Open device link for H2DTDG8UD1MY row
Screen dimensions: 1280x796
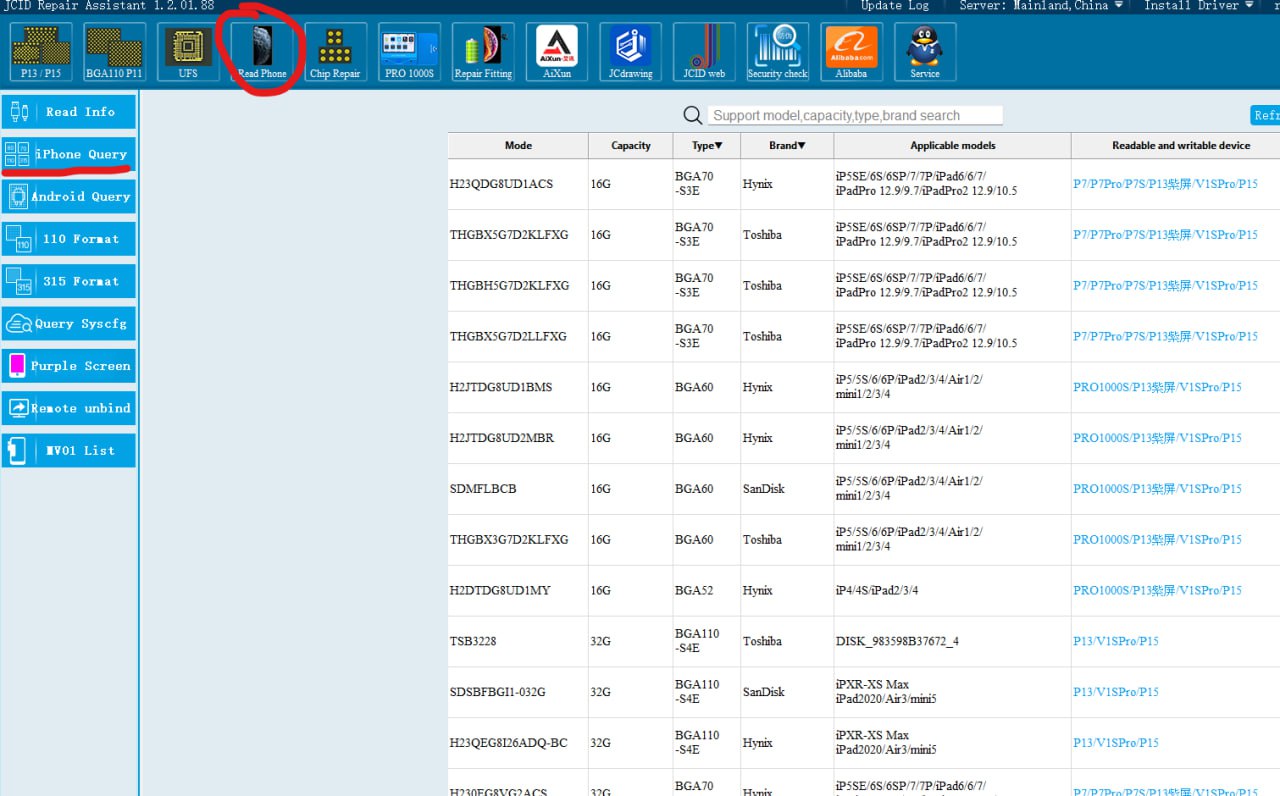coord(1157,590)
